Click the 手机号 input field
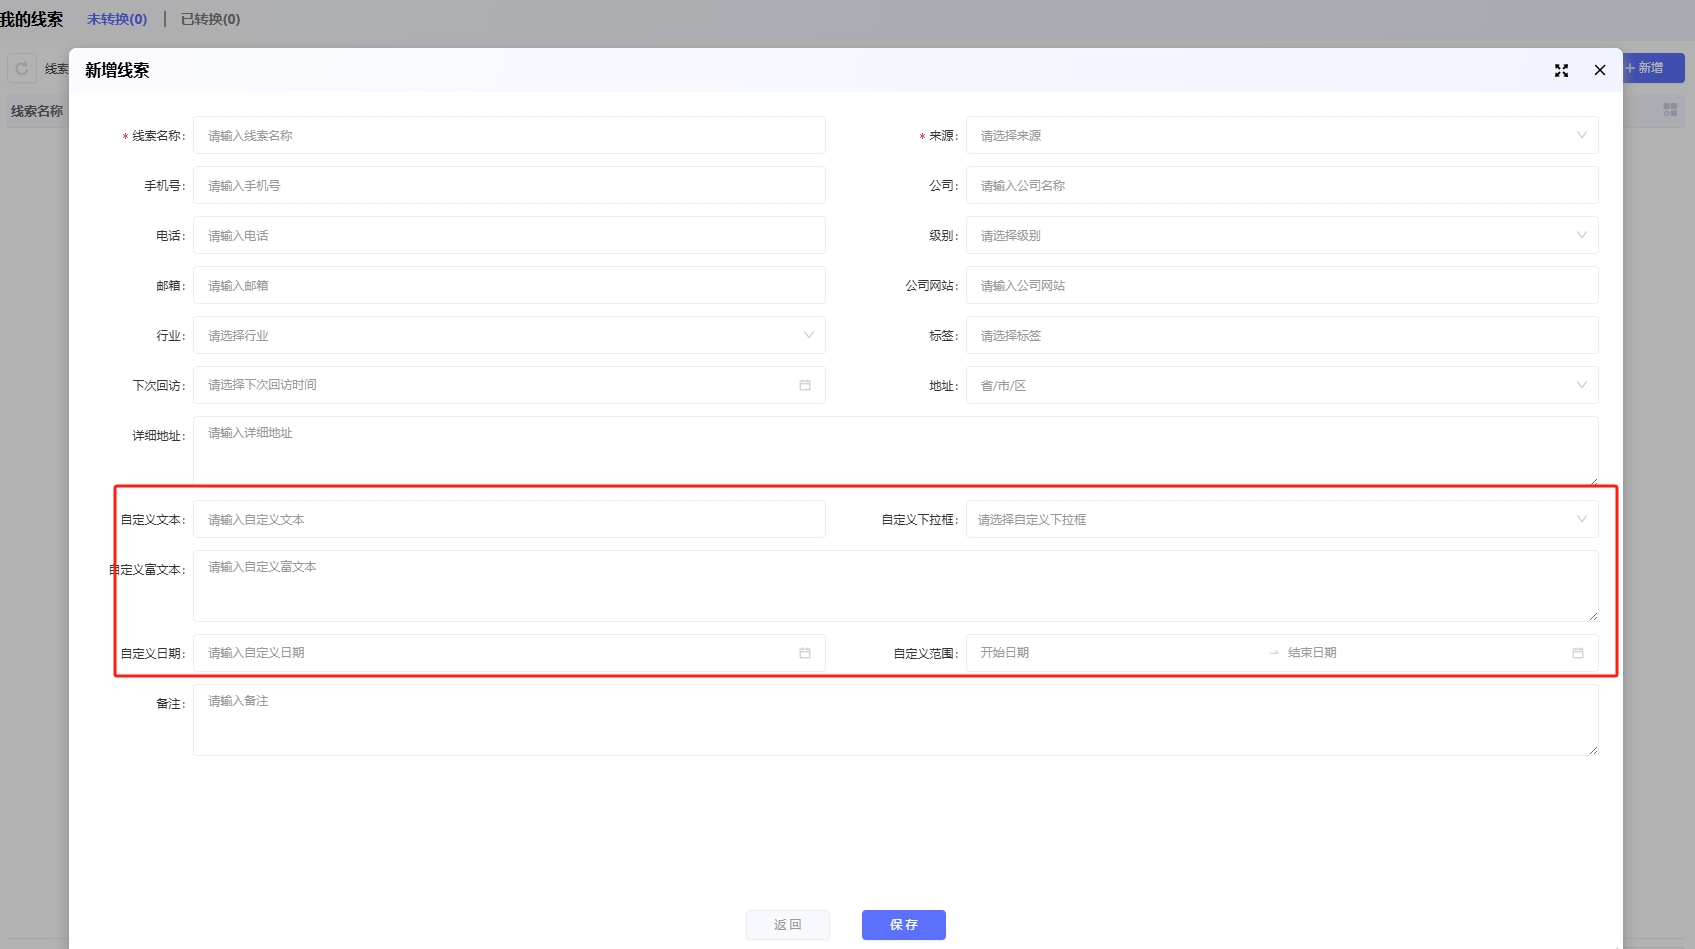The height and width of the screenshot is (949, 1695). coord(509,186)
